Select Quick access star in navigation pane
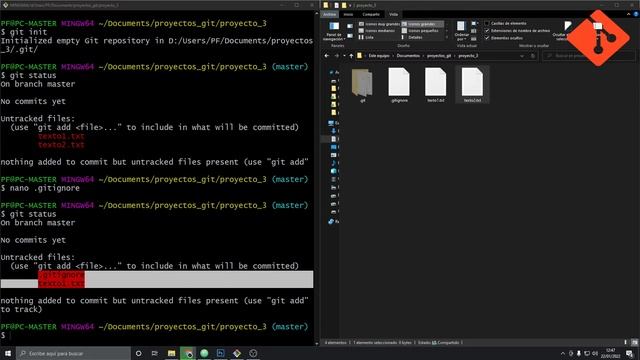This screenshot has height=360, width=640. click(331, 72)
